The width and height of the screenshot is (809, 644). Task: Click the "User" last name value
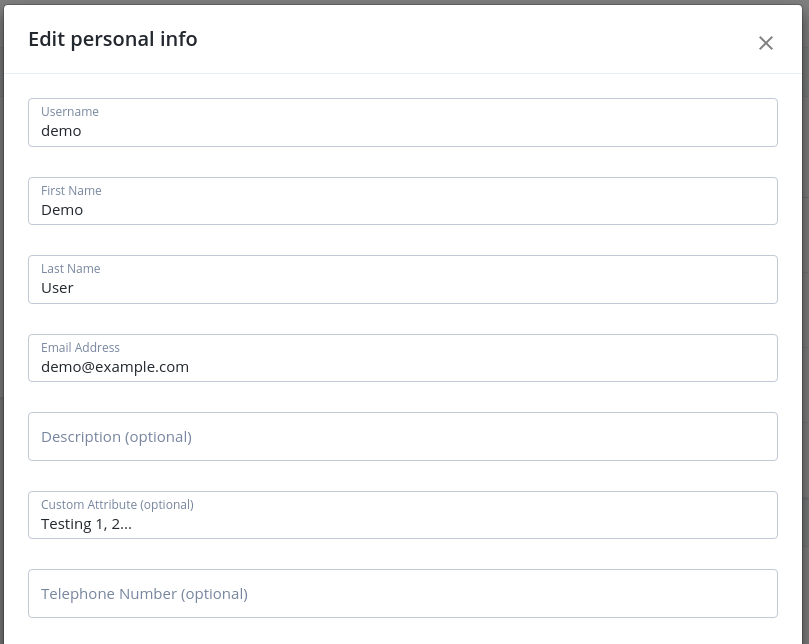click(57, 288)
